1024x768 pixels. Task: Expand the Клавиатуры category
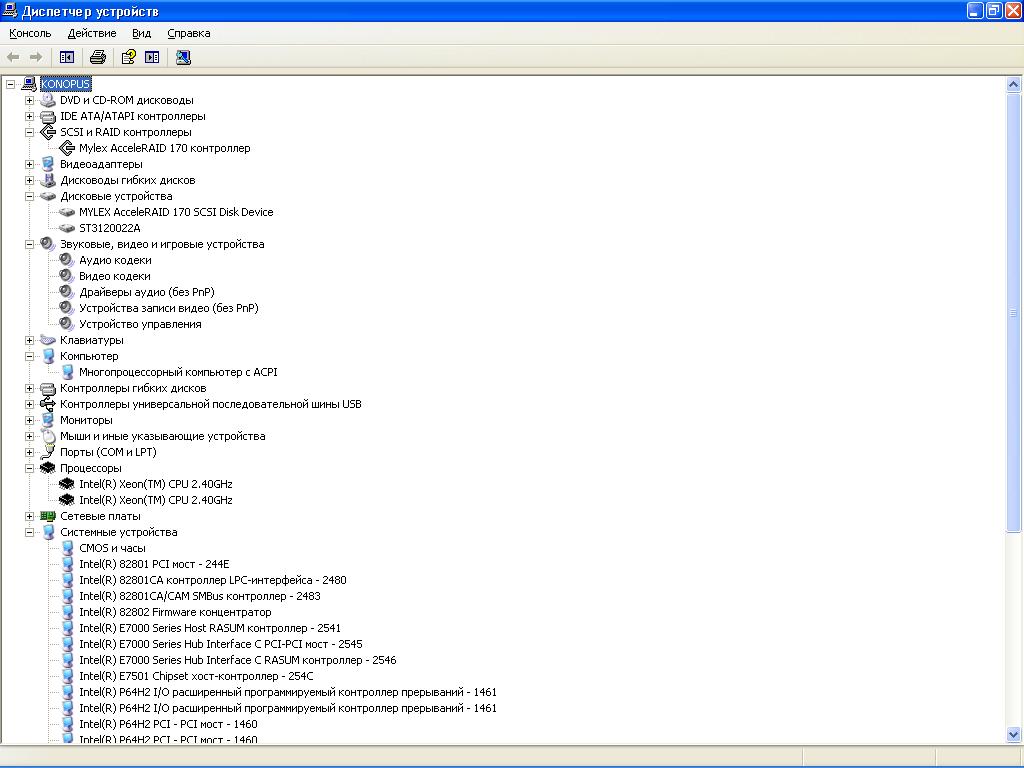point(30,340)
